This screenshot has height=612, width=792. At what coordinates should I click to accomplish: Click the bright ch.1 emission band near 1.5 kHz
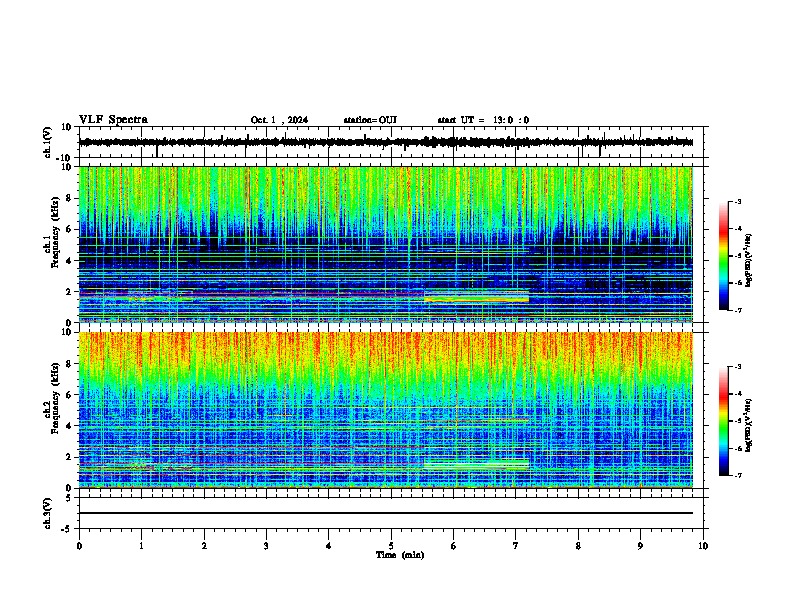[476, 297]
